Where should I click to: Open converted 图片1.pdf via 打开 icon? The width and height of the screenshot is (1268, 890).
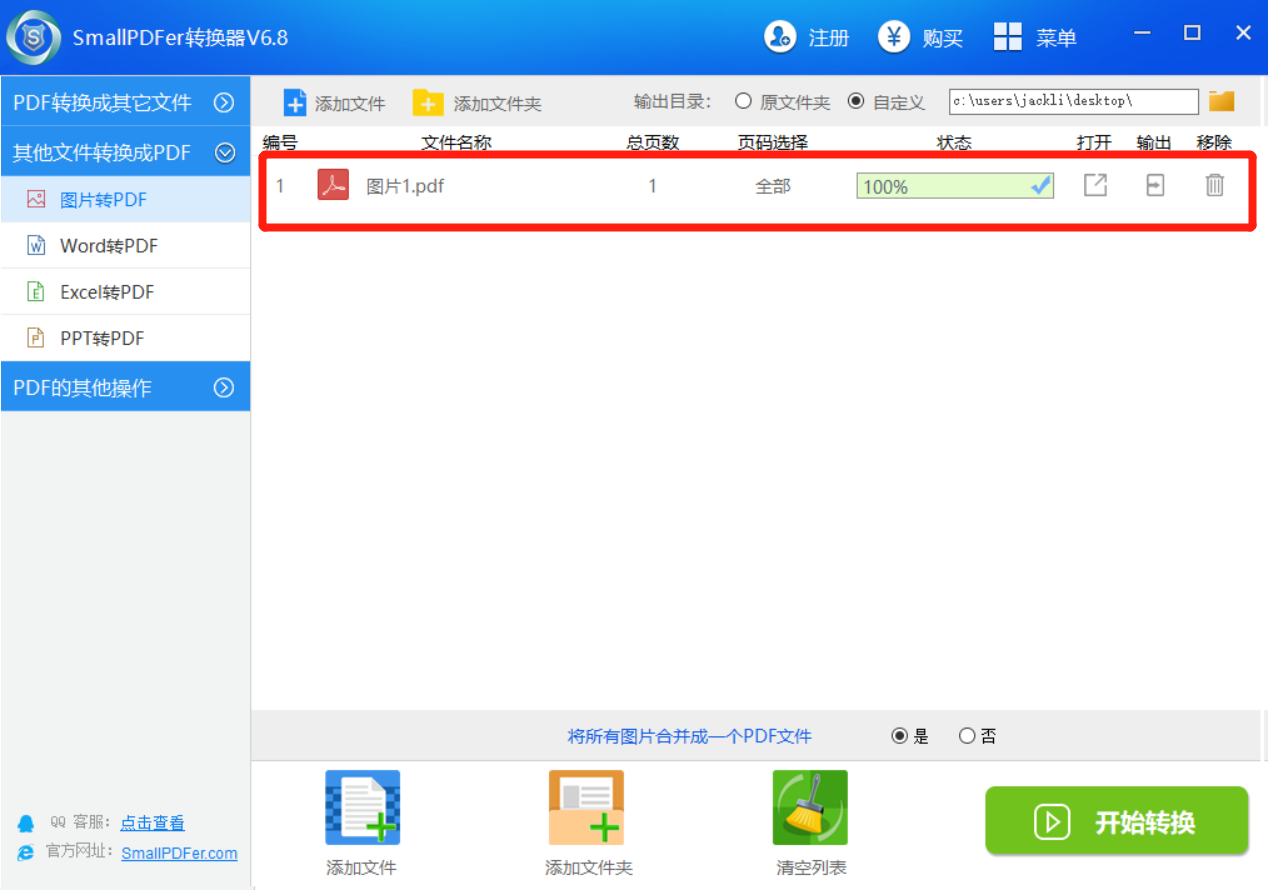[x=1095, y=185]
